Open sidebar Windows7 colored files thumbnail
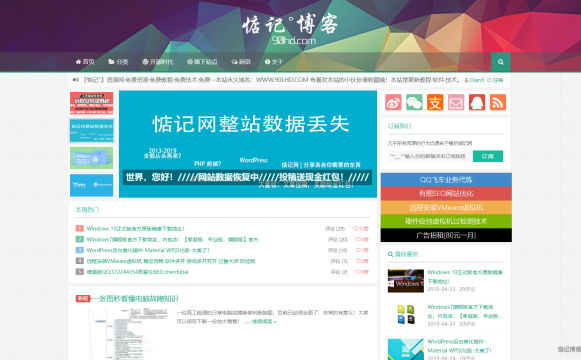The height and width of the screenshot is (360, 581). coord(406,315)
